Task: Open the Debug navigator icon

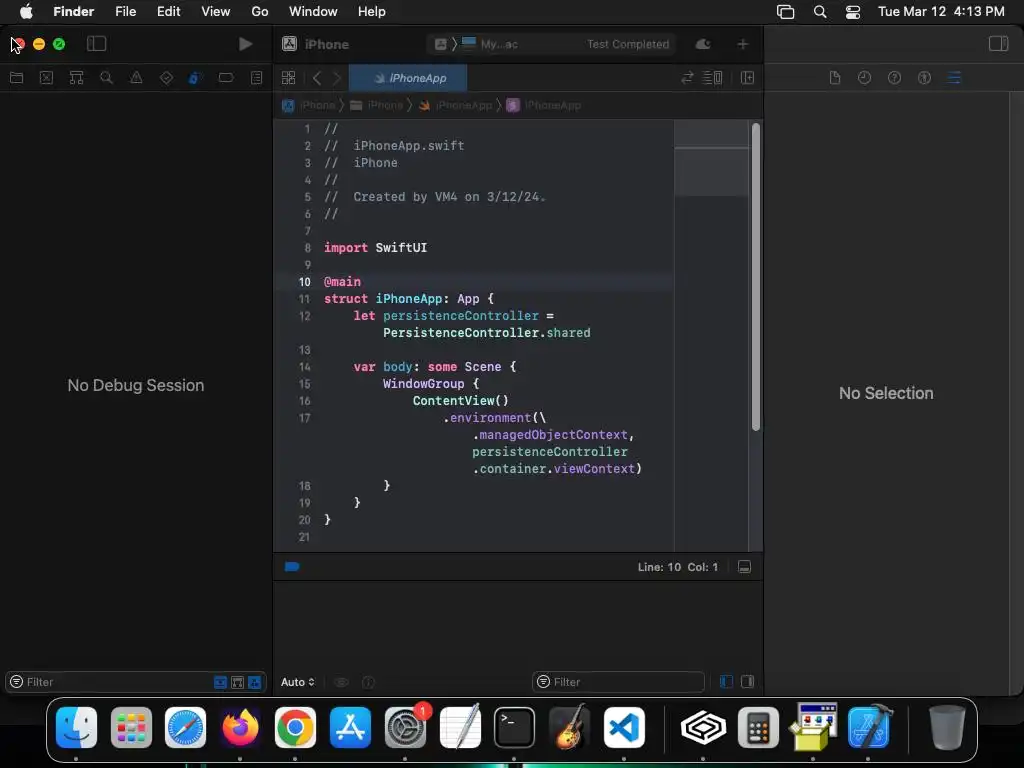Action: (195, 78)
